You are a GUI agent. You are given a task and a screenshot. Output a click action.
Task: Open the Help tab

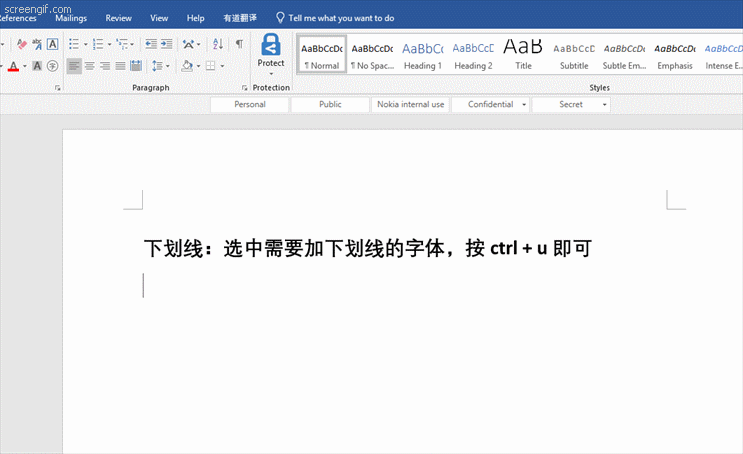pyautogui.click(x=195, y=18)
